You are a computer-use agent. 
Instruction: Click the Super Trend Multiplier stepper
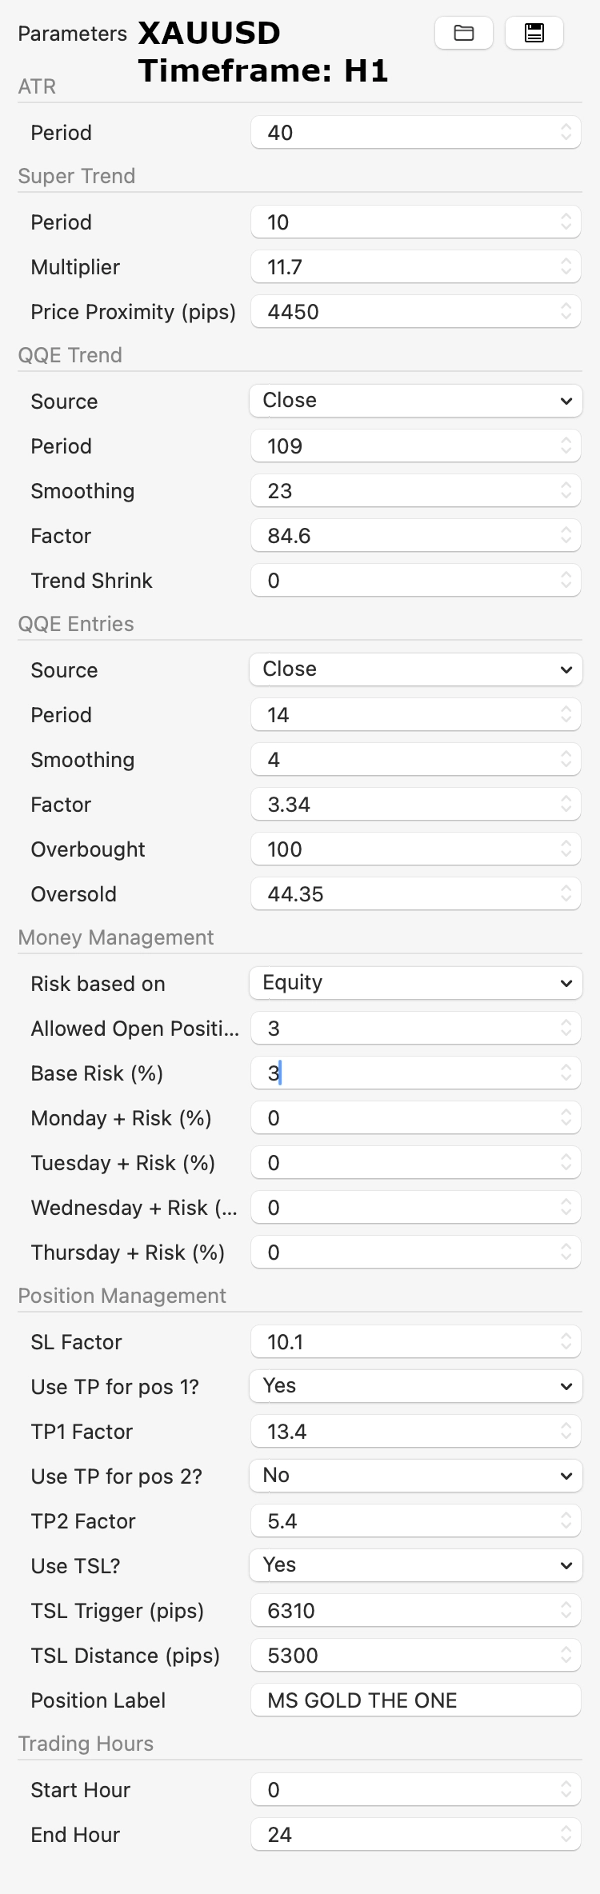tap(566, 267)
